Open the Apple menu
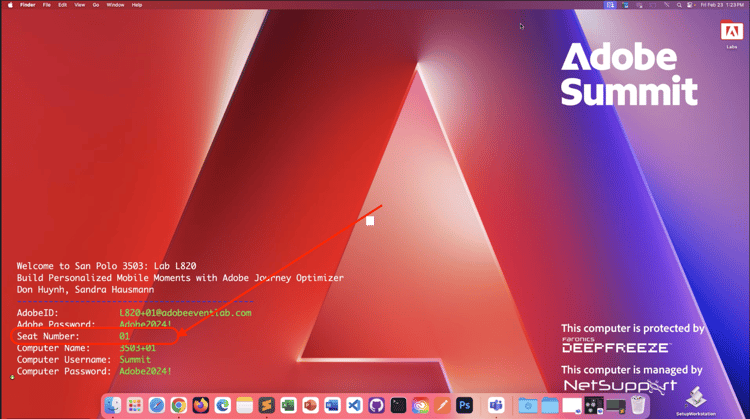 coord(10,5)
